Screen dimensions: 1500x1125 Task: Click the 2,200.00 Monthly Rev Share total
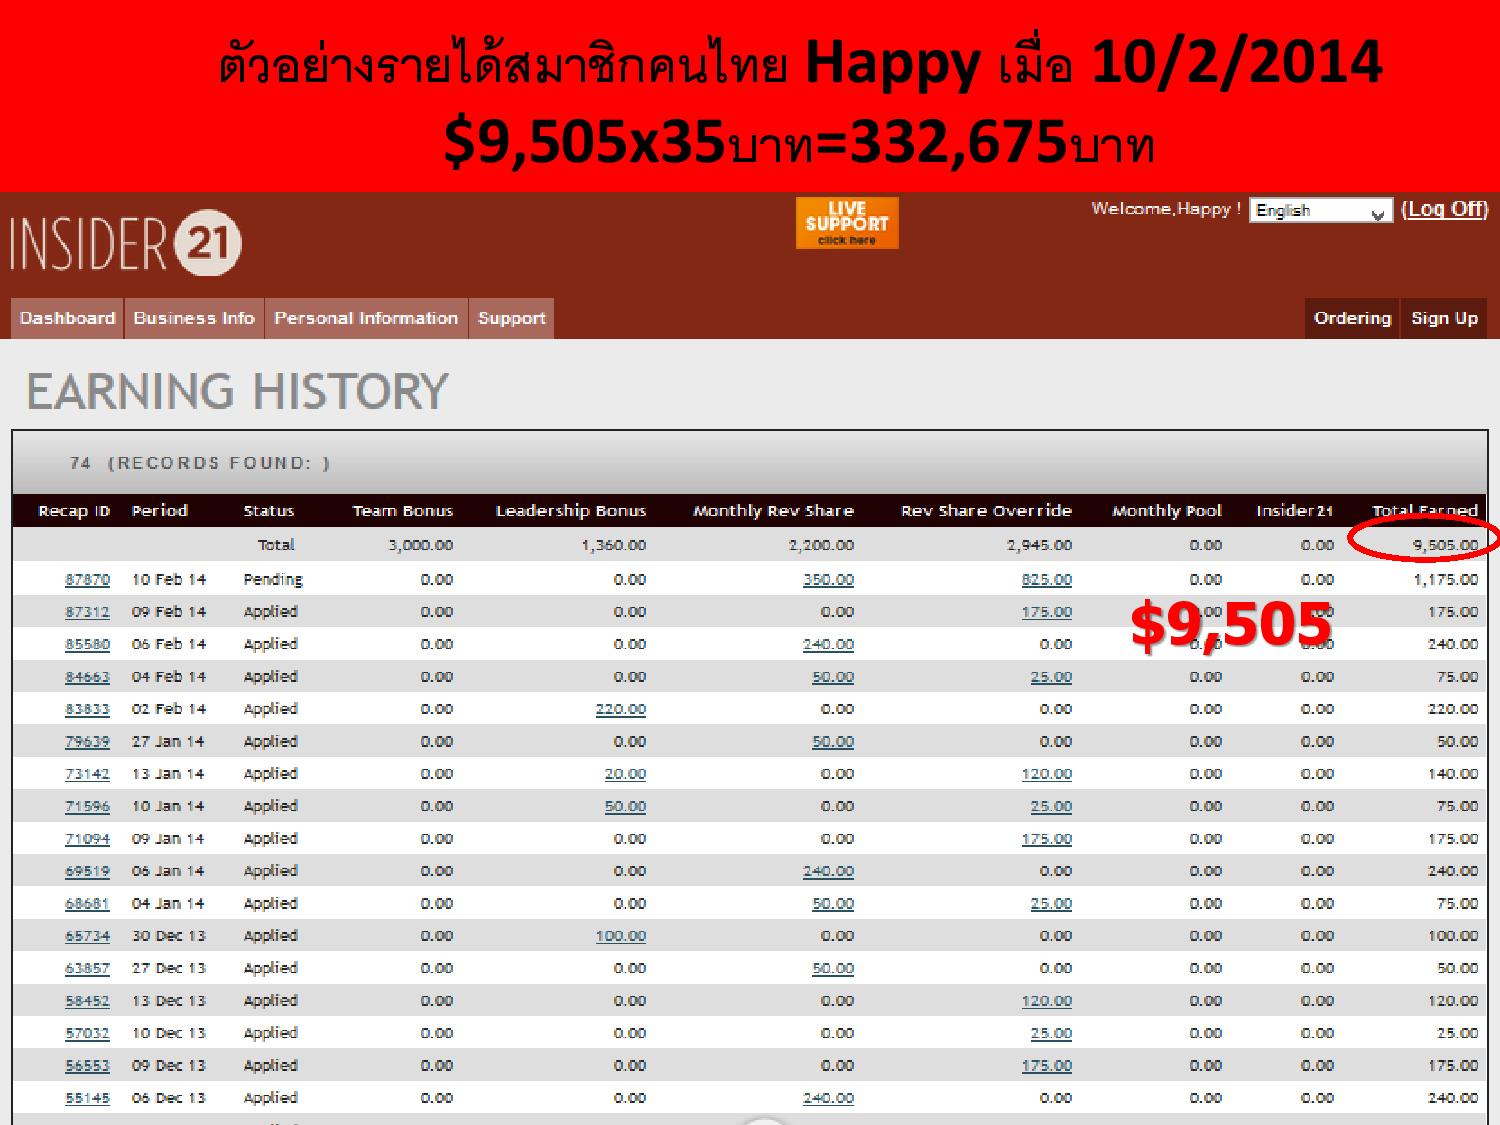(822, 545)
